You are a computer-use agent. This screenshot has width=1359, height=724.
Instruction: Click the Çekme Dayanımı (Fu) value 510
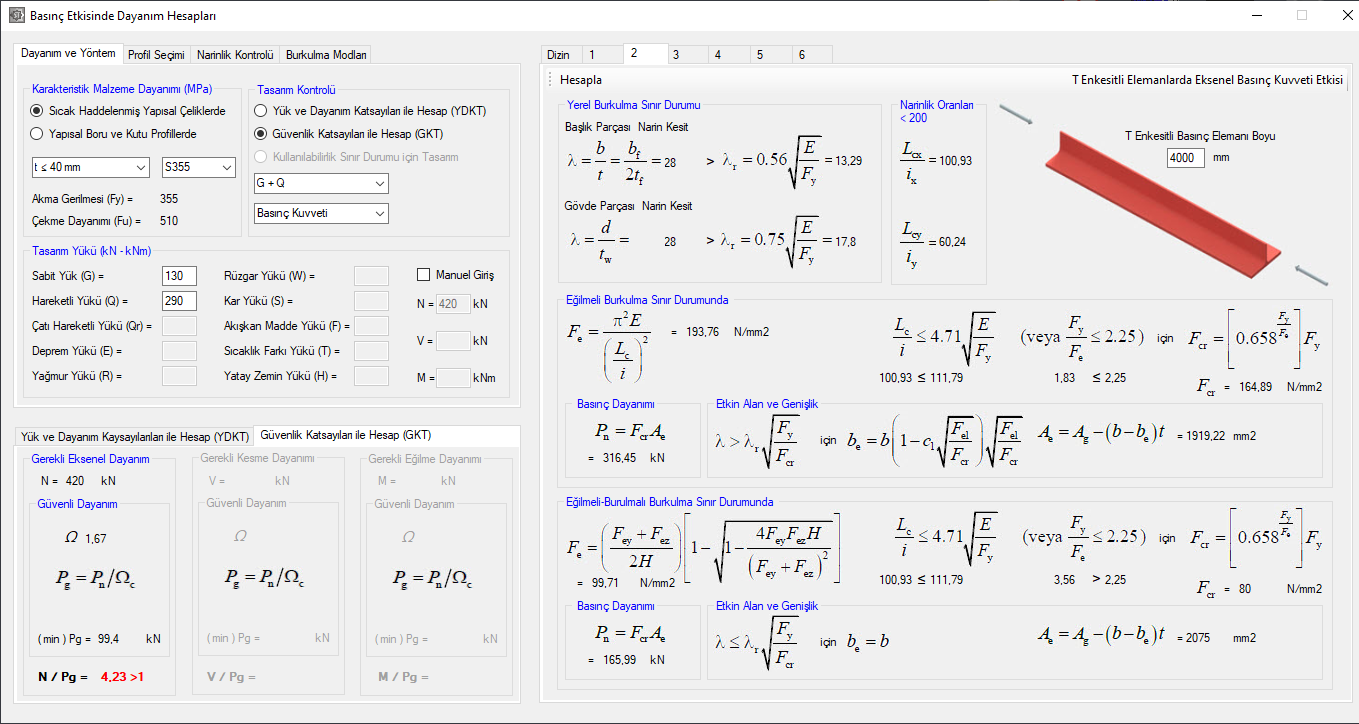click(x=169, y=220)
